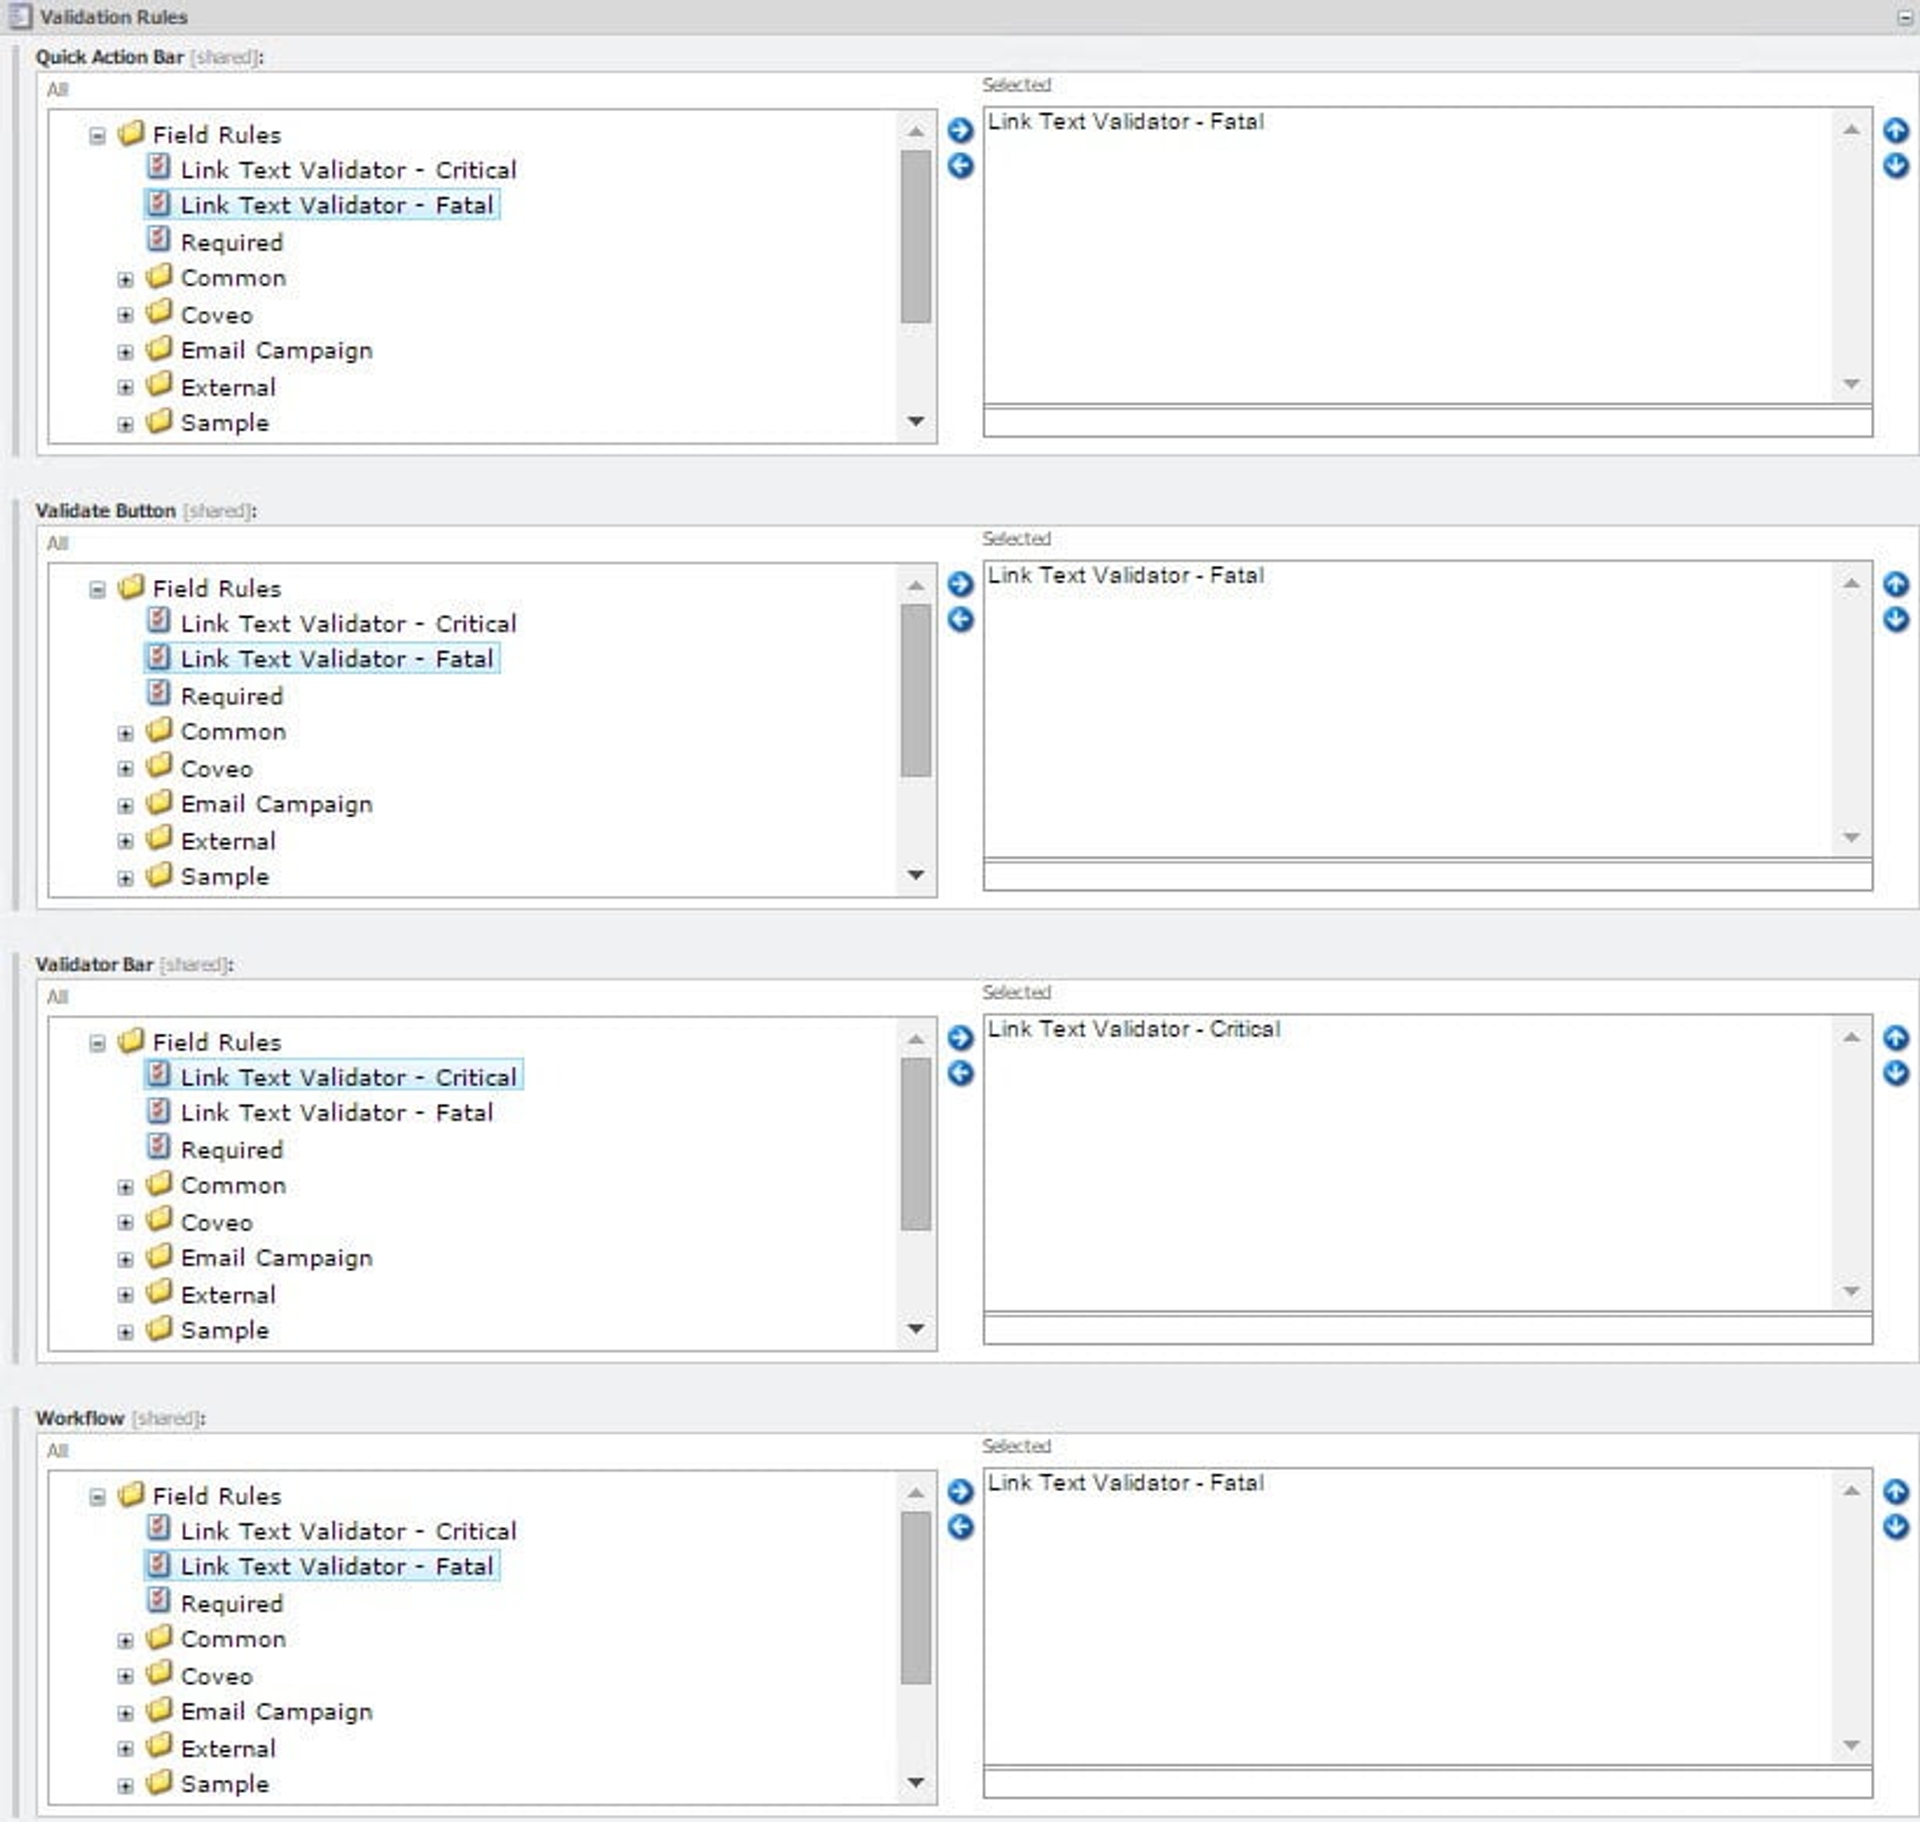Expand Email Campaign folder in Validate Button tree
This screenshot has height=1822, width=1920.
click(x=125, y=805)
